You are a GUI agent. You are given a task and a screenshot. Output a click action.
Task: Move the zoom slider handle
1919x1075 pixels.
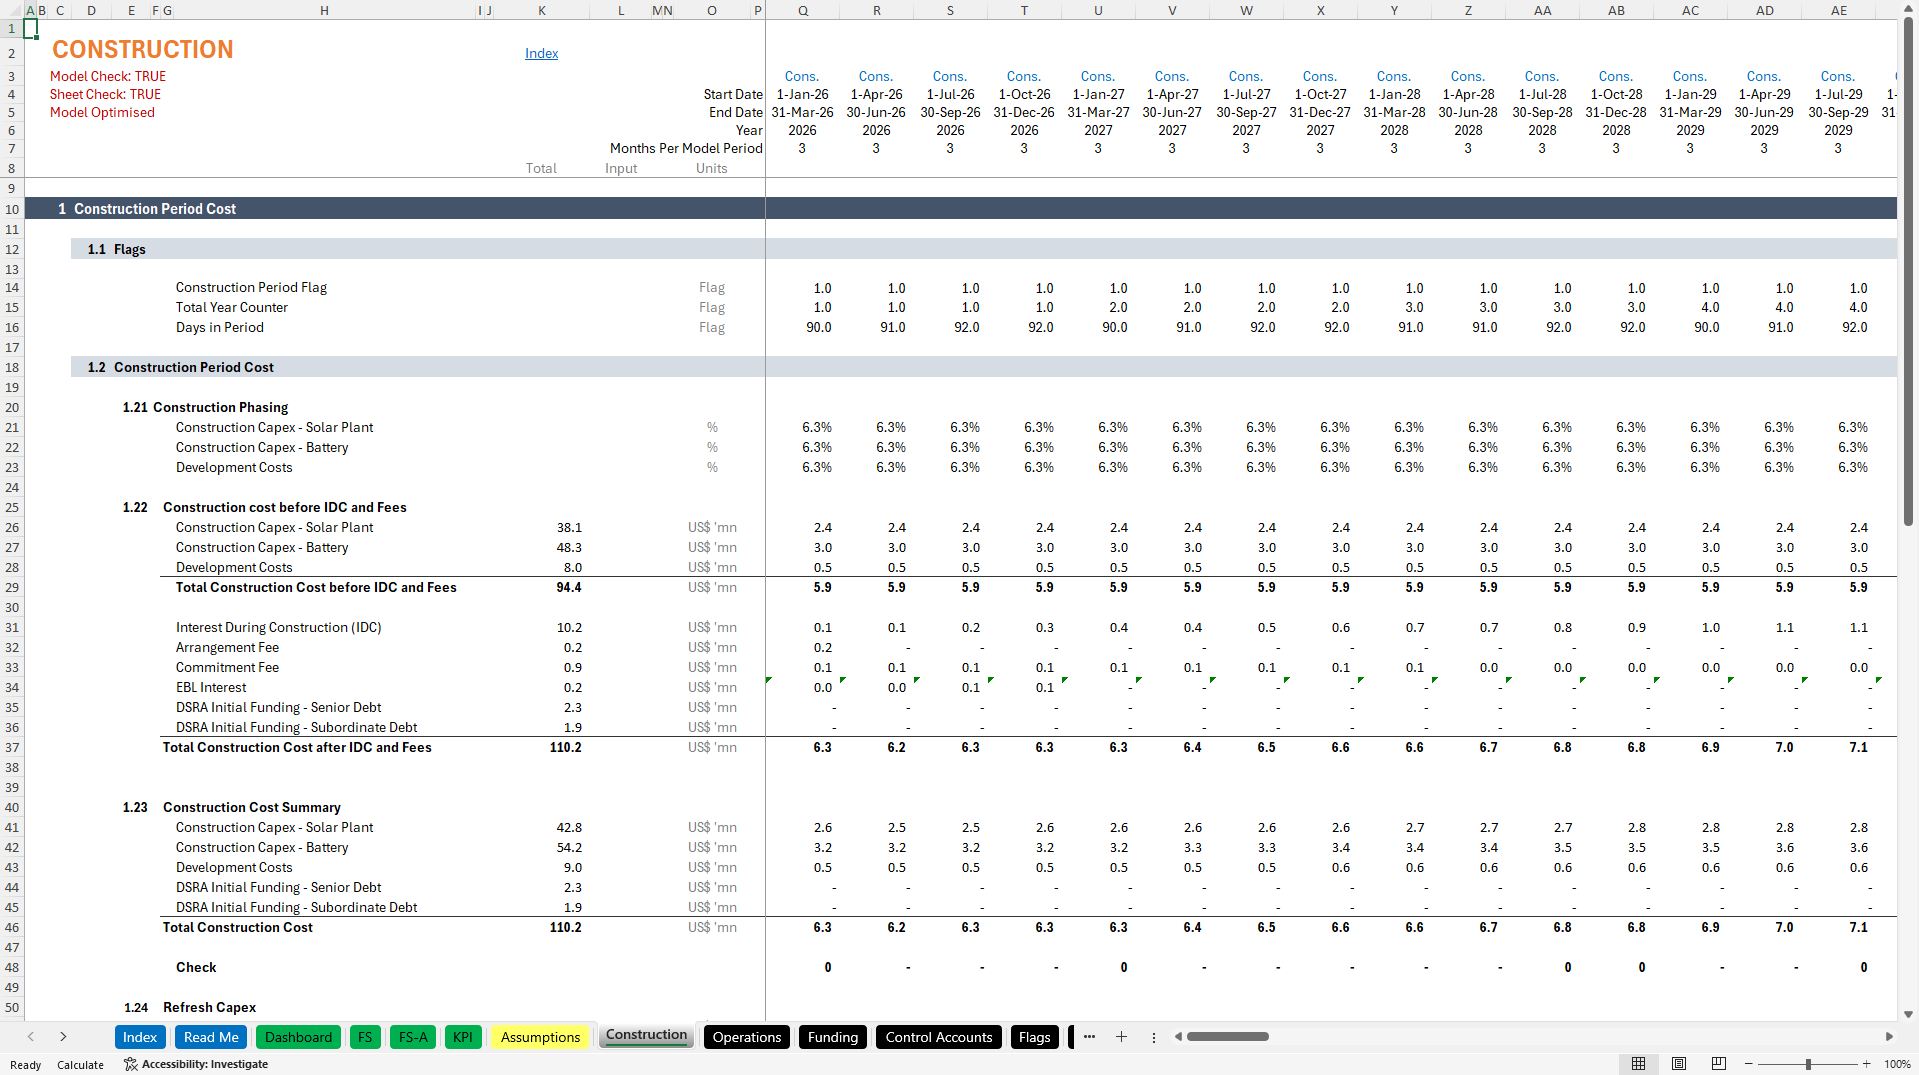pyautogui.click(x=1808, y=1064)
